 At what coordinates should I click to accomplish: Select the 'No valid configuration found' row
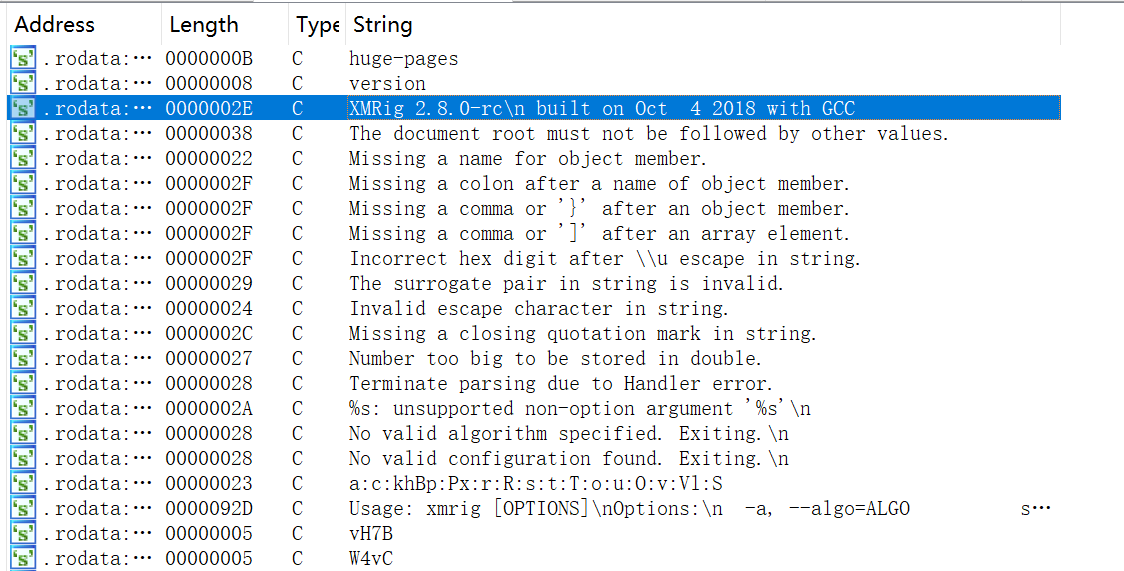(534, 459)
